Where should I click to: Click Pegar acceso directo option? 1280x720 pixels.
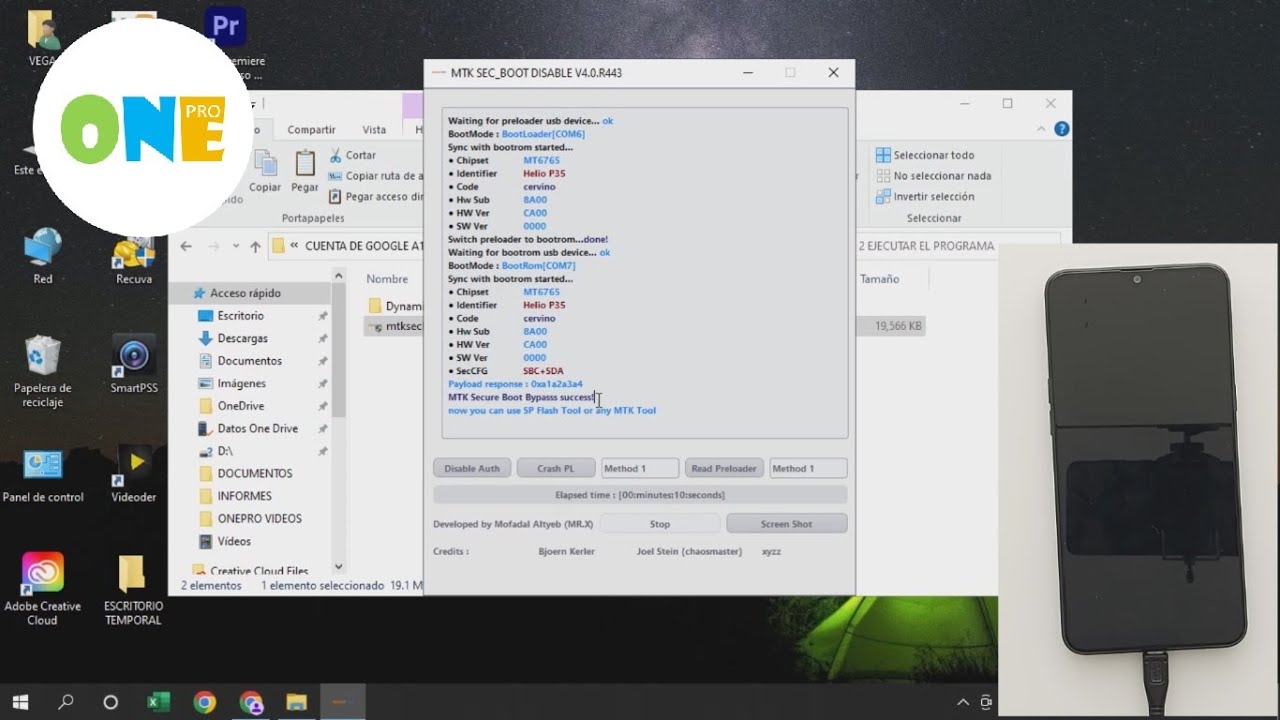(376, 197)
